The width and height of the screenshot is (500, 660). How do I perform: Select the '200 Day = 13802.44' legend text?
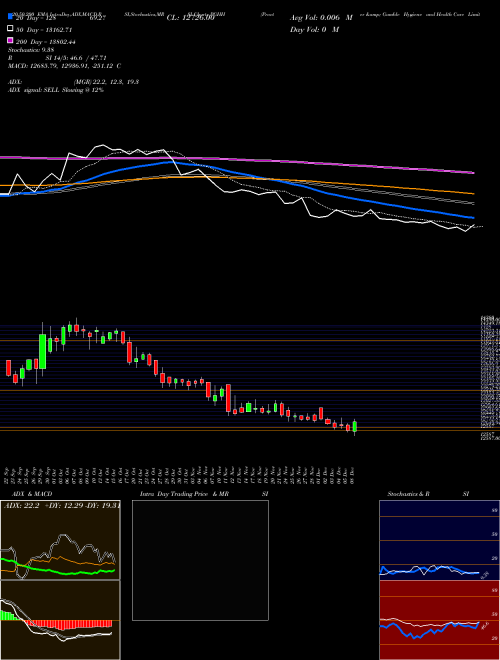(x=45, y=42)
